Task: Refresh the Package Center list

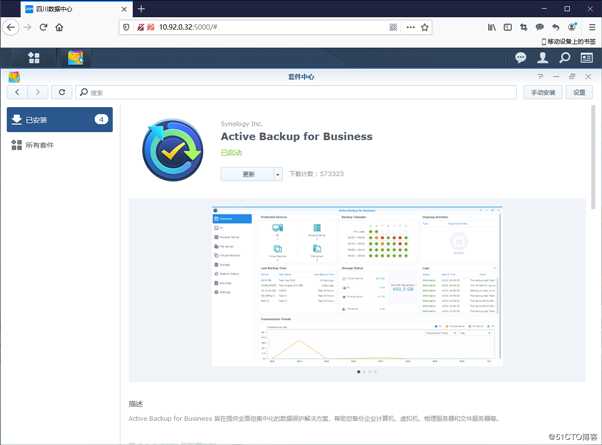Action: click(x=62, y=92)
